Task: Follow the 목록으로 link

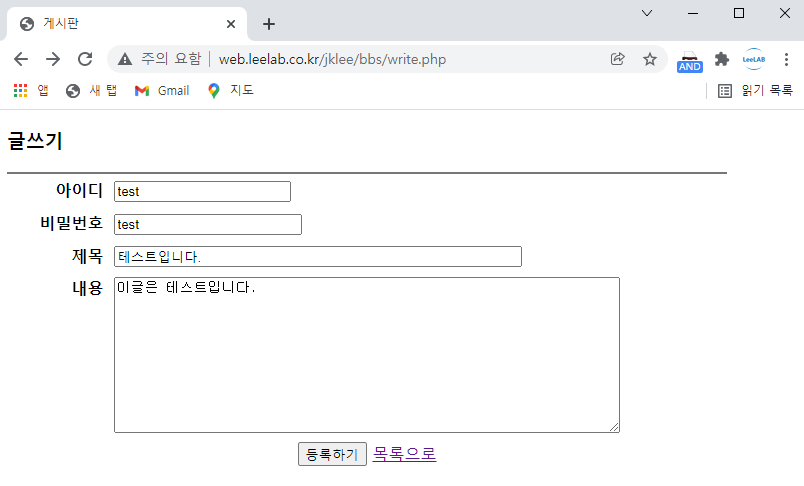Action: (404, 454)
